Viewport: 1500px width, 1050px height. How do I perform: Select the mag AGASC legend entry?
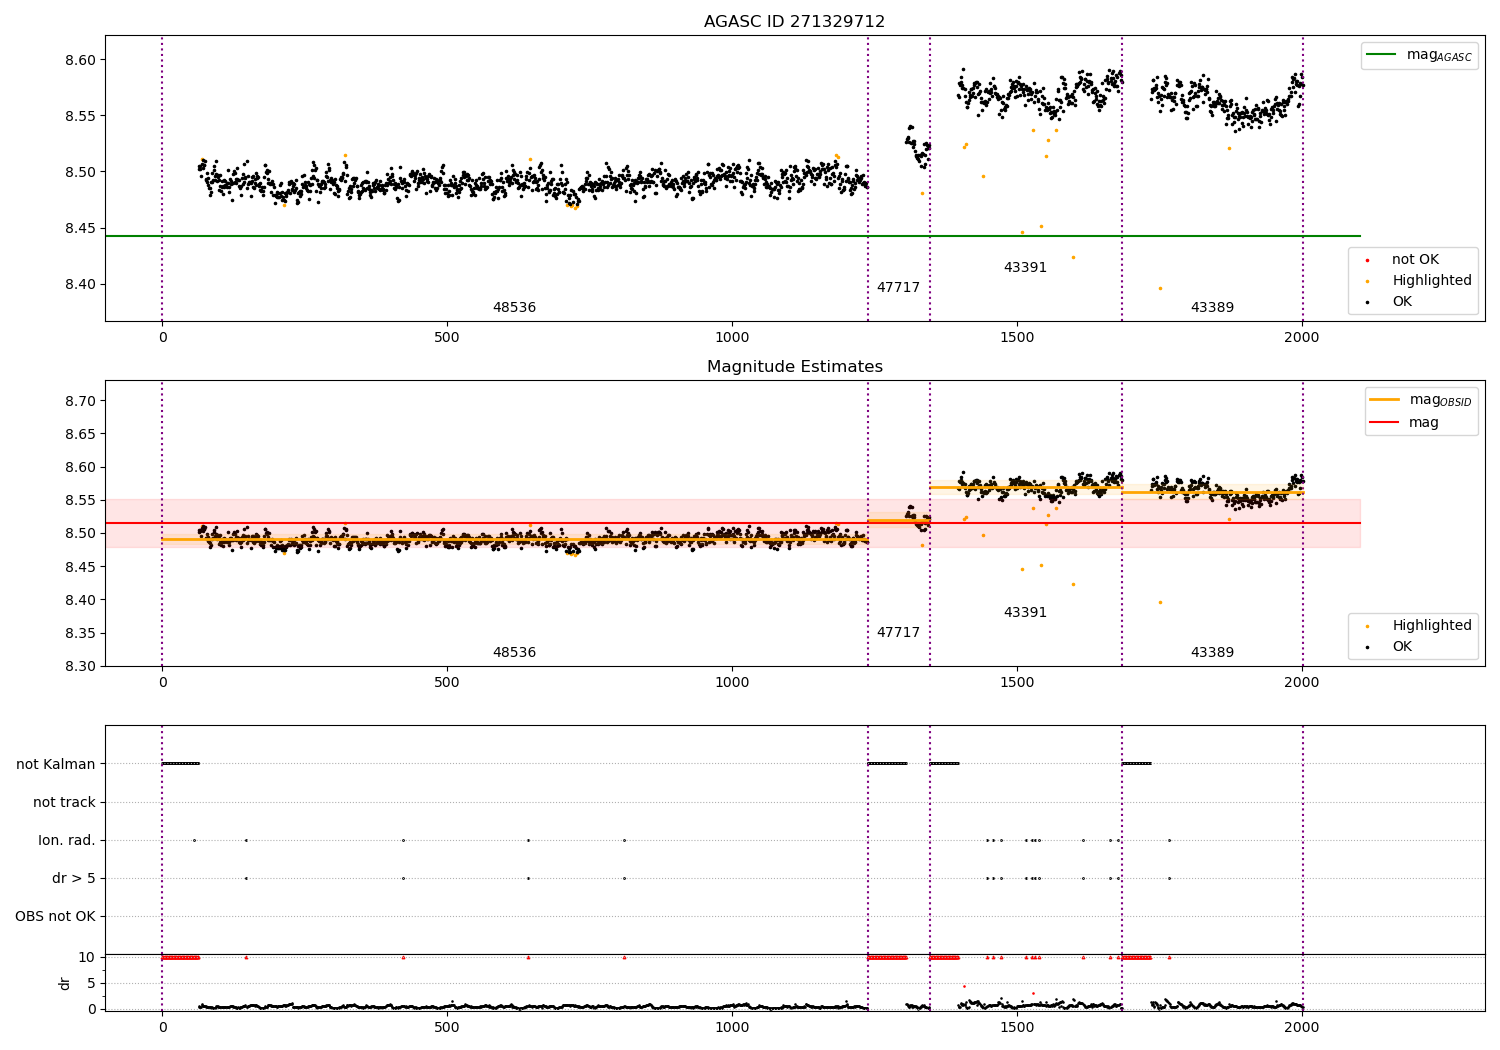click(x=1419, y=55)
